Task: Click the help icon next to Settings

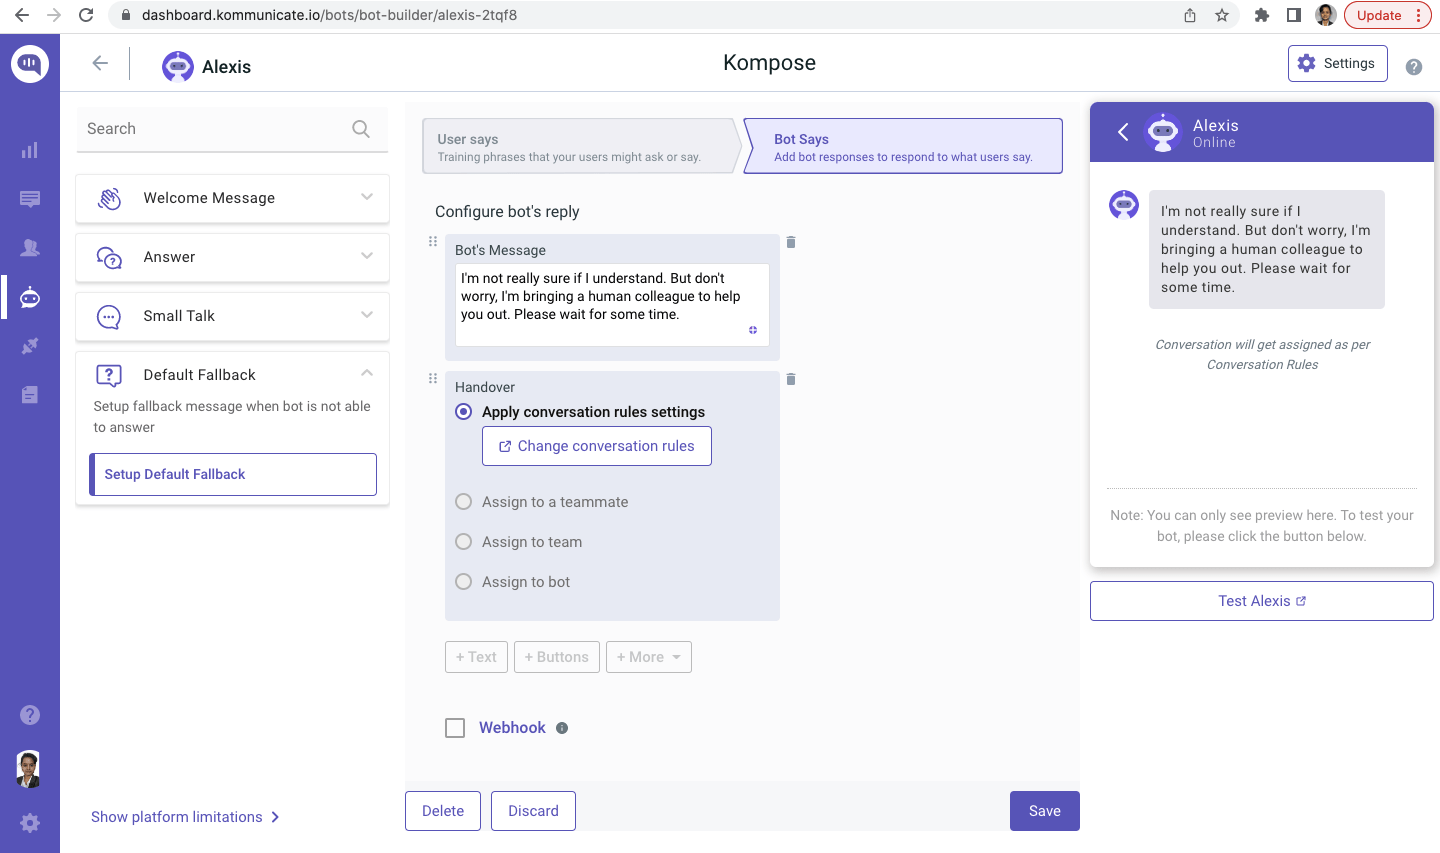Action: tap(1414, 67)
